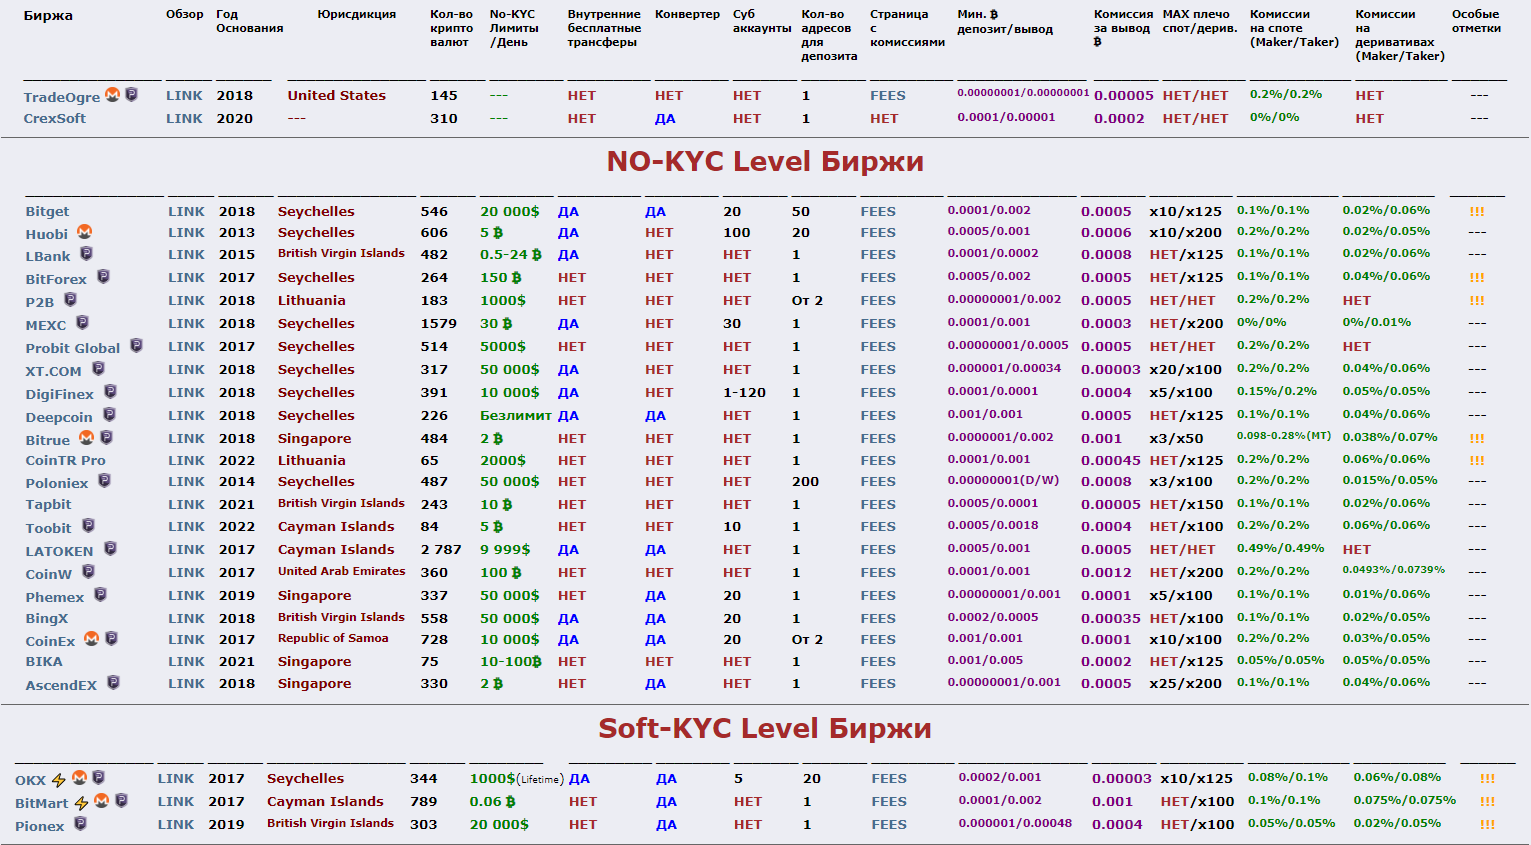1531x845 pixels.
Task: Click the shield icon next to Pionex
Action: 80,824
